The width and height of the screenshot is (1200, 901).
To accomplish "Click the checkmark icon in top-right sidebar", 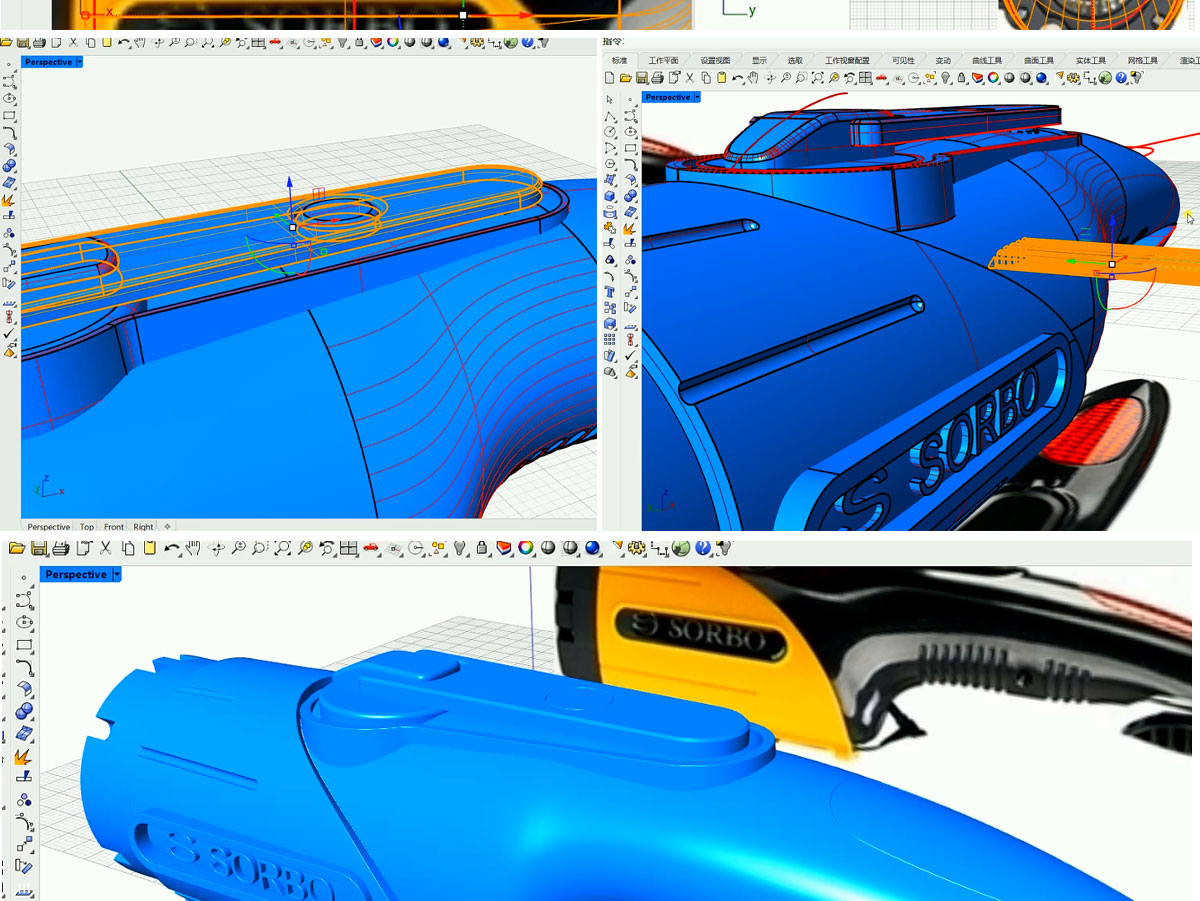I will (631, 355).
